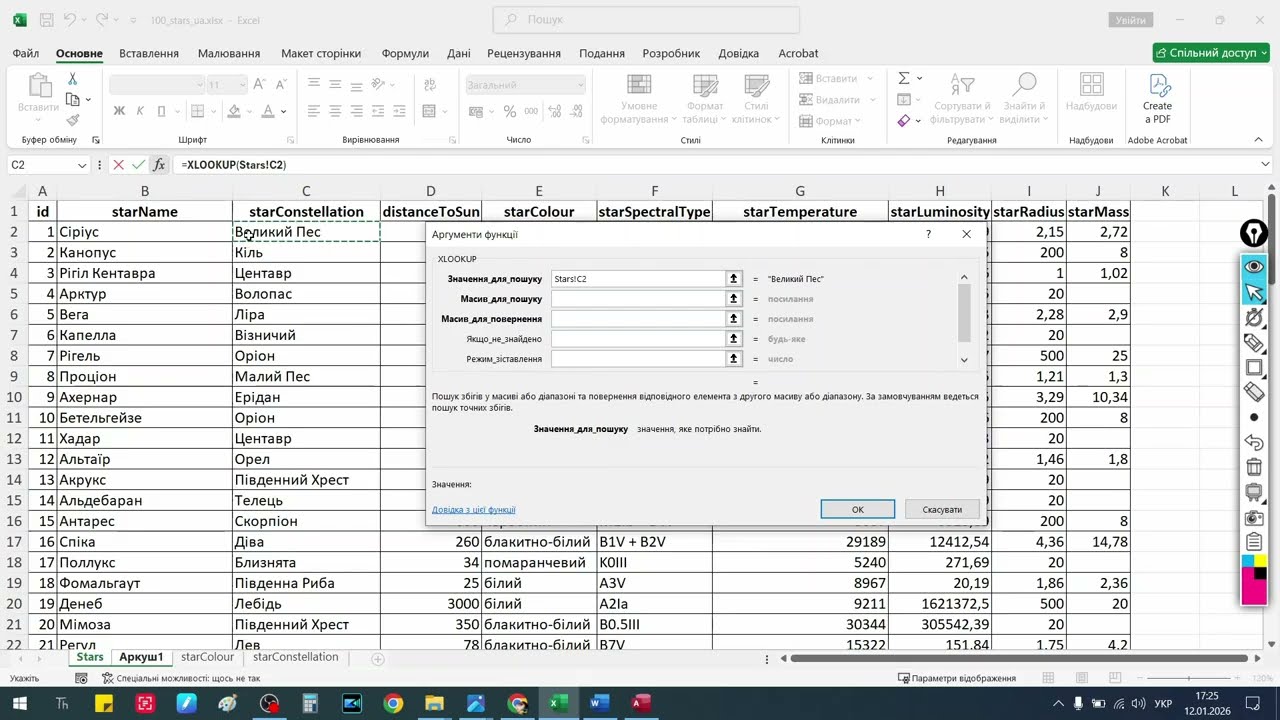The width and height of the screenshot is (1280, 720).
Task: Click the question mark in the dialog title
Action: pyautogui.click(x=928, y=234)
